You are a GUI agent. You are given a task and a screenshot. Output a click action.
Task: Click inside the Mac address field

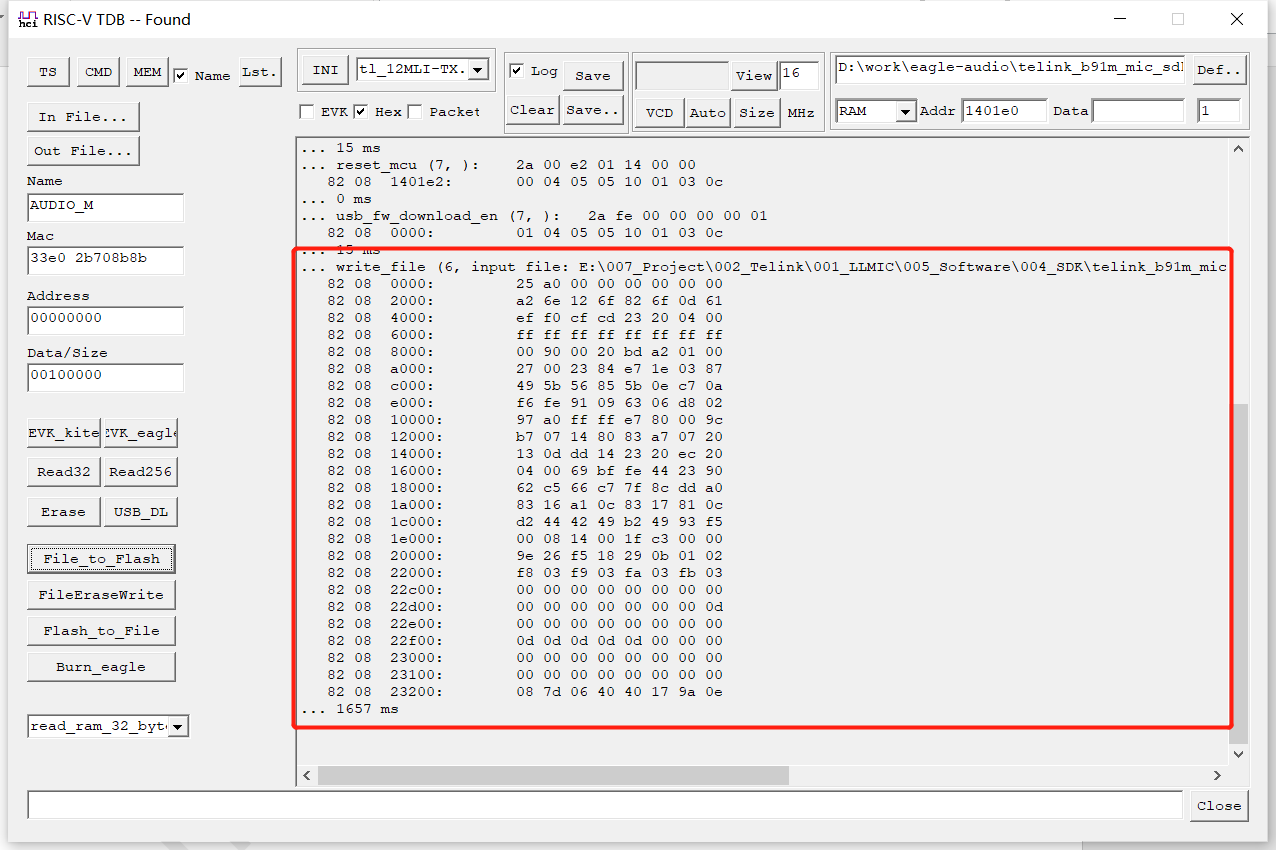click(105, 260)
